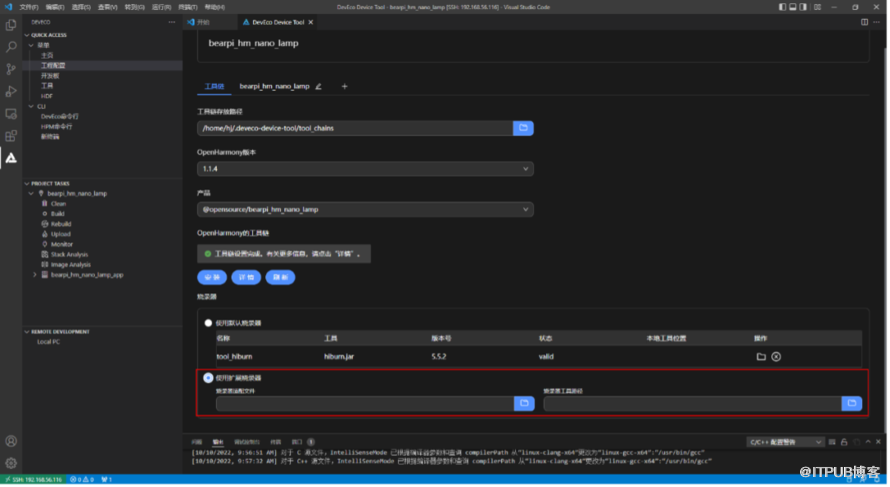Image resolution: width=890 pixels, height=487 pixels.
Task: Run the Upload project task
Action: pos(61,235)
